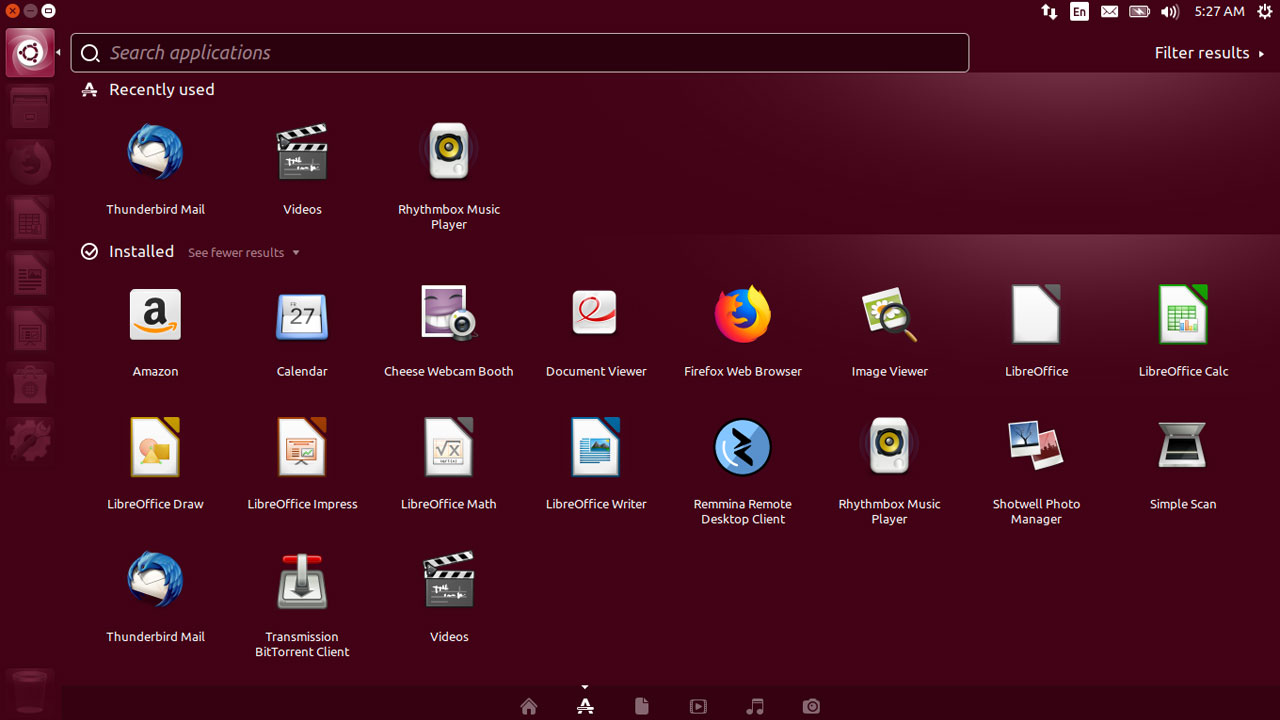Click the Search applications field
The width and height of the screenshot is (1280, 720).
click(520, 53)
